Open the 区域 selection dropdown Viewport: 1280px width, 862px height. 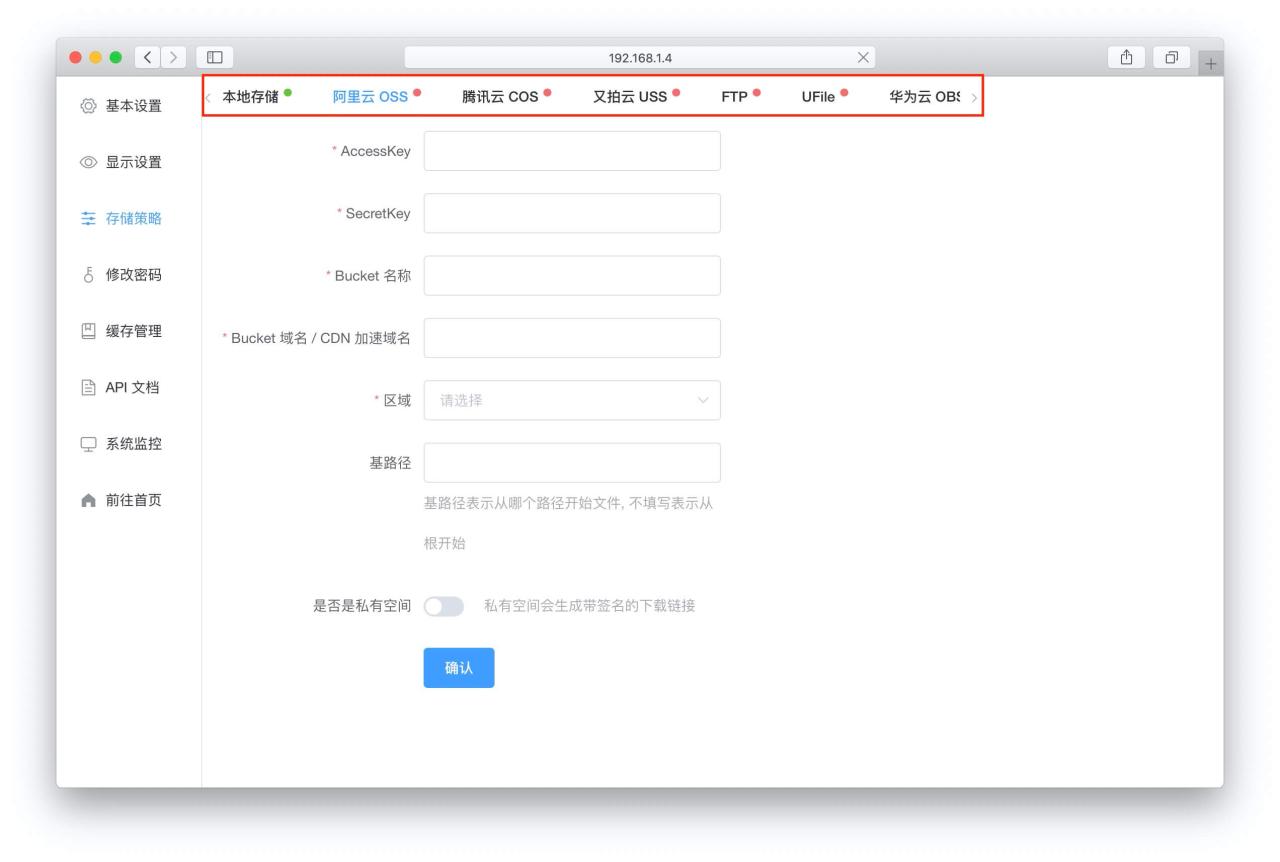[572, 400]
